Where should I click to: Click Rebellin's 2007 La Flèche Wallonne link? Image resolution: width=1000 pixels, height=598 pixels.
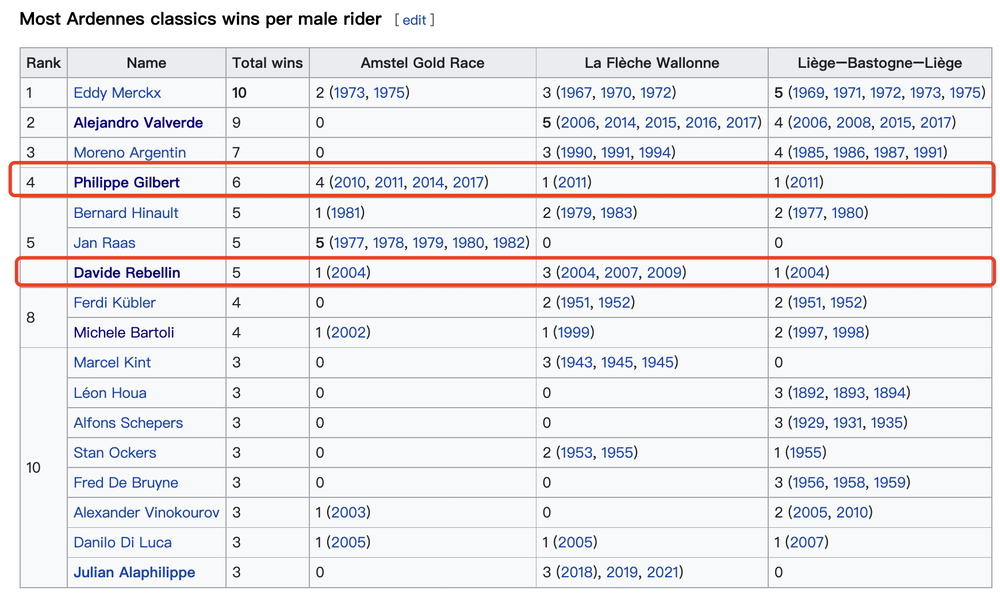(x=621, y=272)
